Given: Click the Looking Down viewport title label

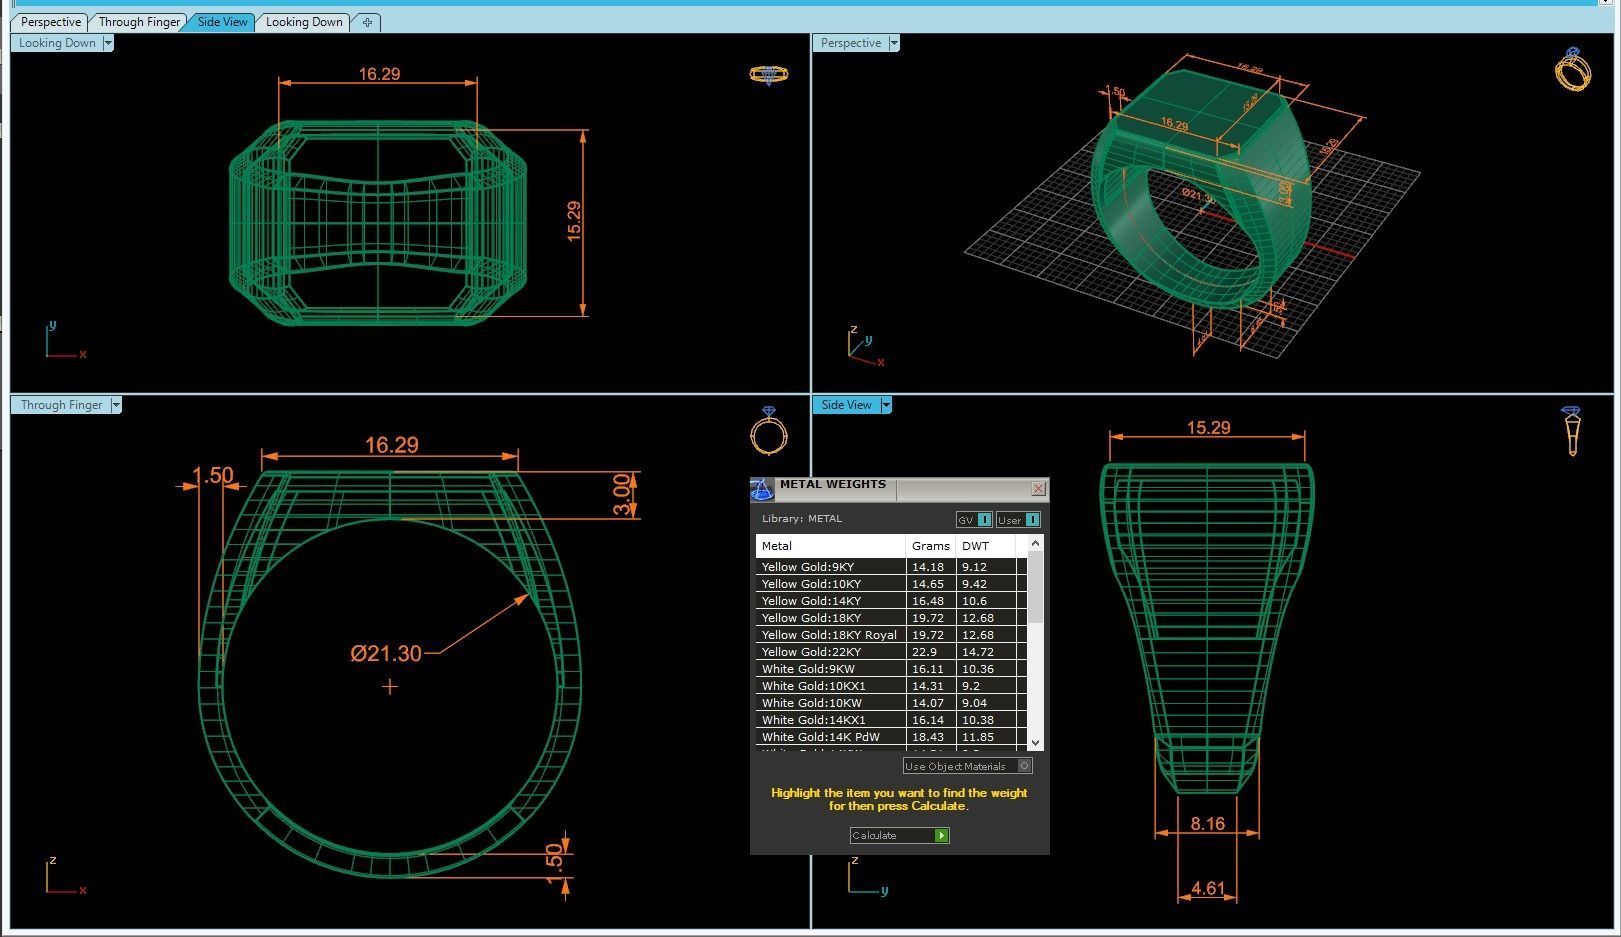Looking at the screenshot, I should pyautogui.click(x=57, y=43).
